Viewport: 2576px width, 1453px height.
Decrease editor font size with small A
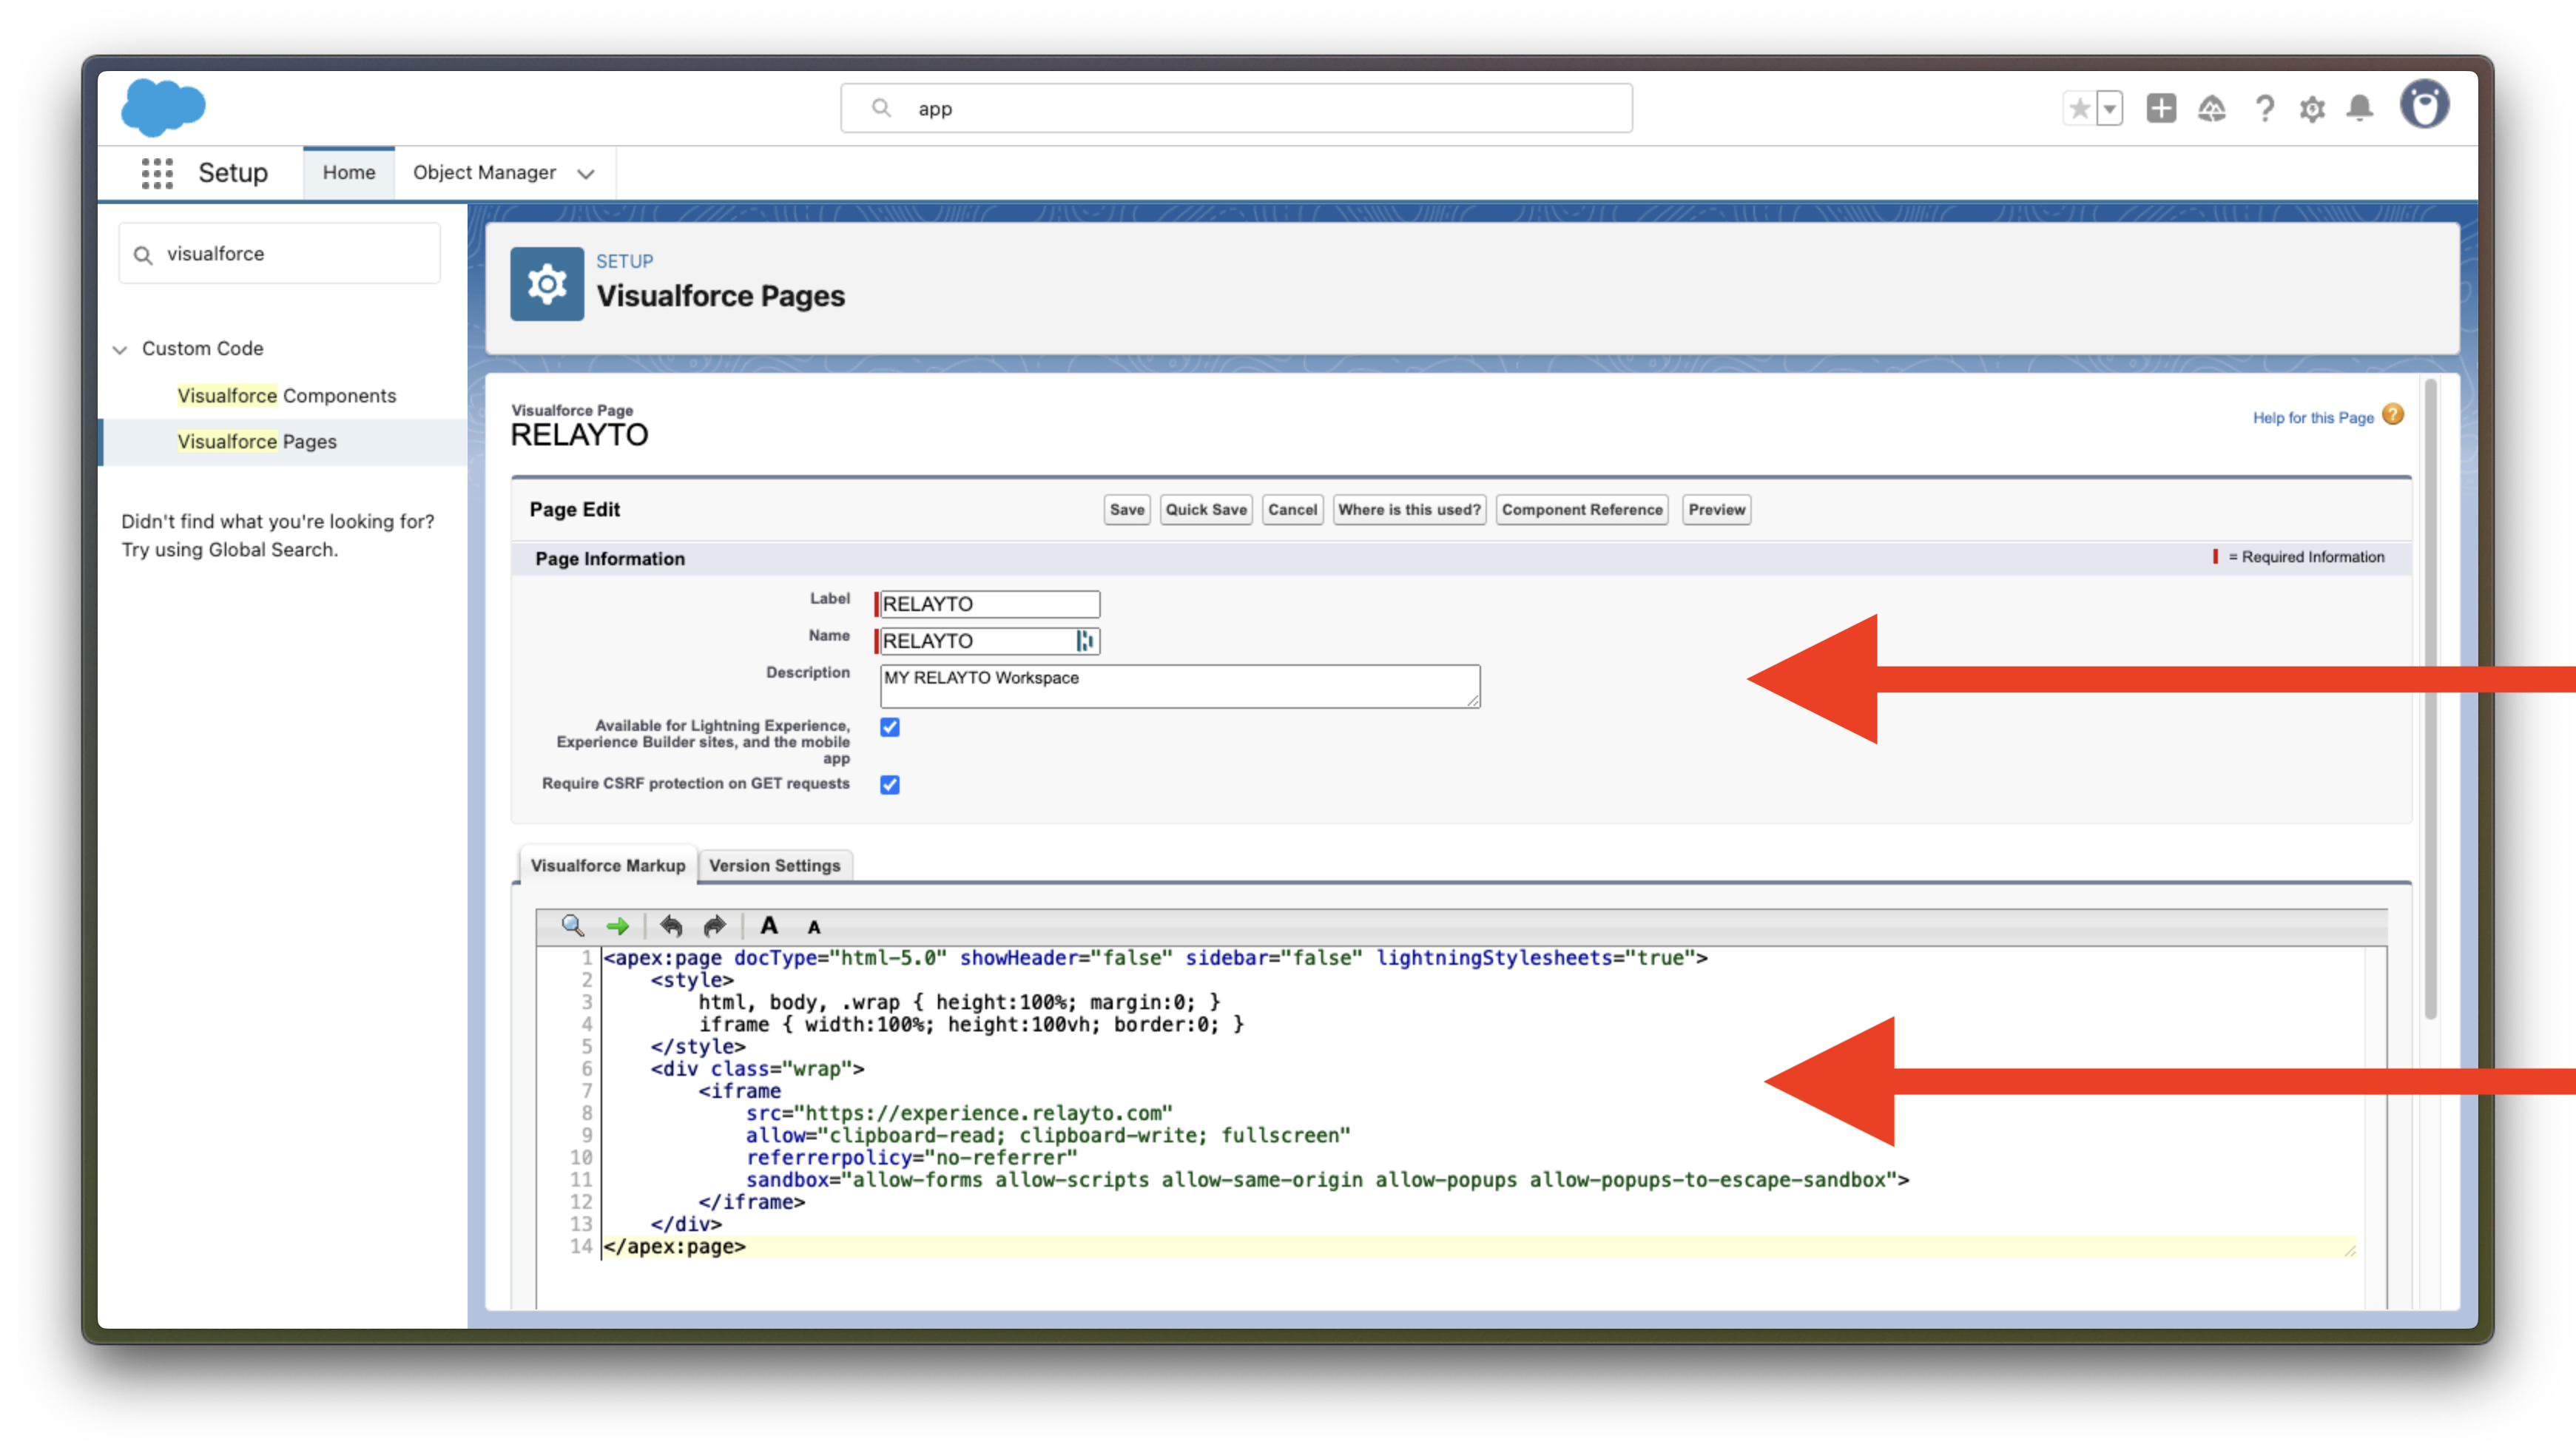pyautogui.click(x=814, y=927)
